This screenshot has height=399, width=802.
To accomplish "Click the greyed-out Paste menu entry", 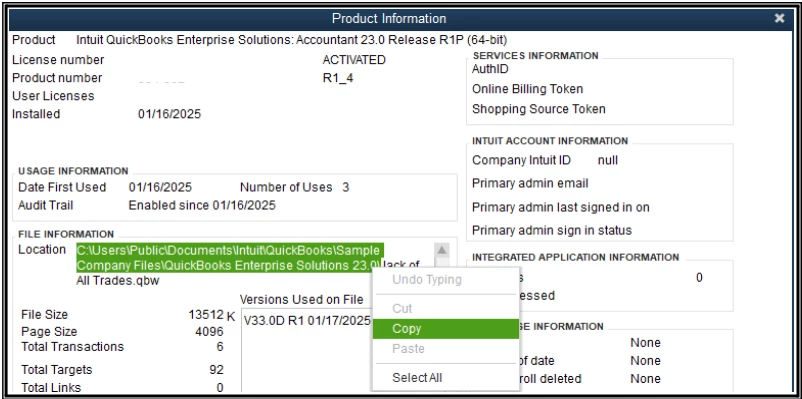I will [446, 349].
